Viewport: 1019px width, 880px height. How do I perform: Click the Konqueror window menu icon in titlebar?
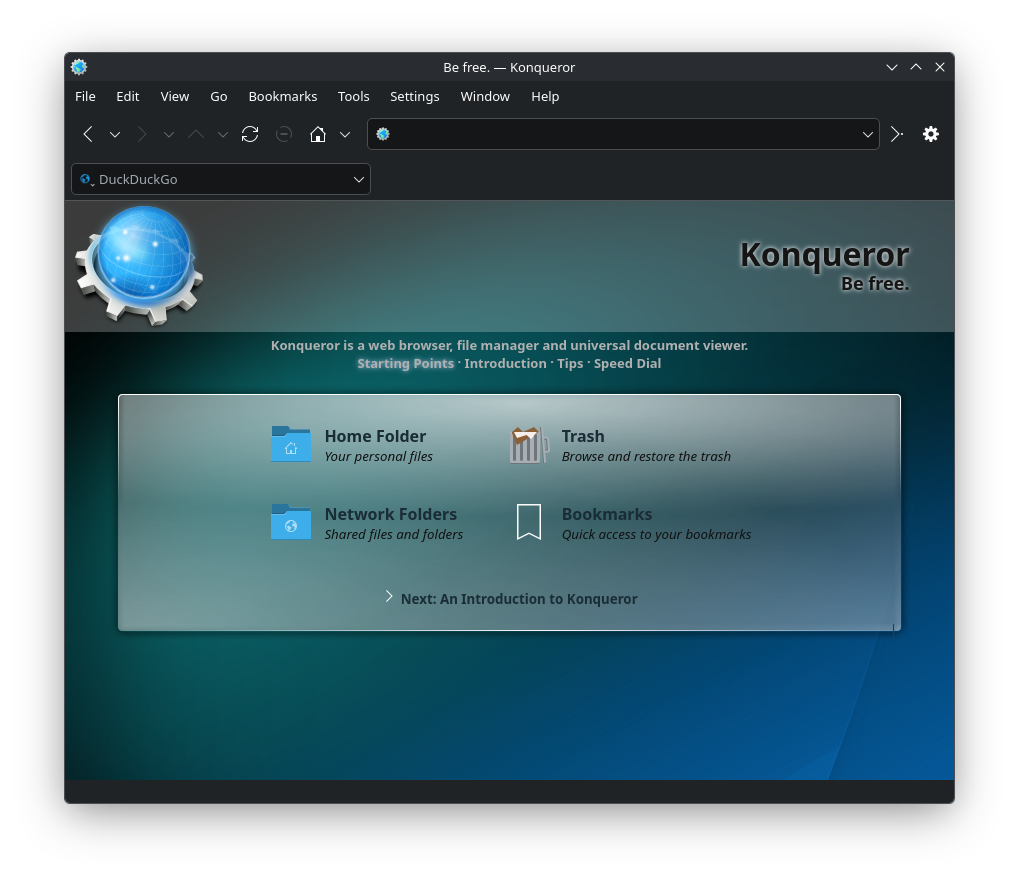coord(79,67)
